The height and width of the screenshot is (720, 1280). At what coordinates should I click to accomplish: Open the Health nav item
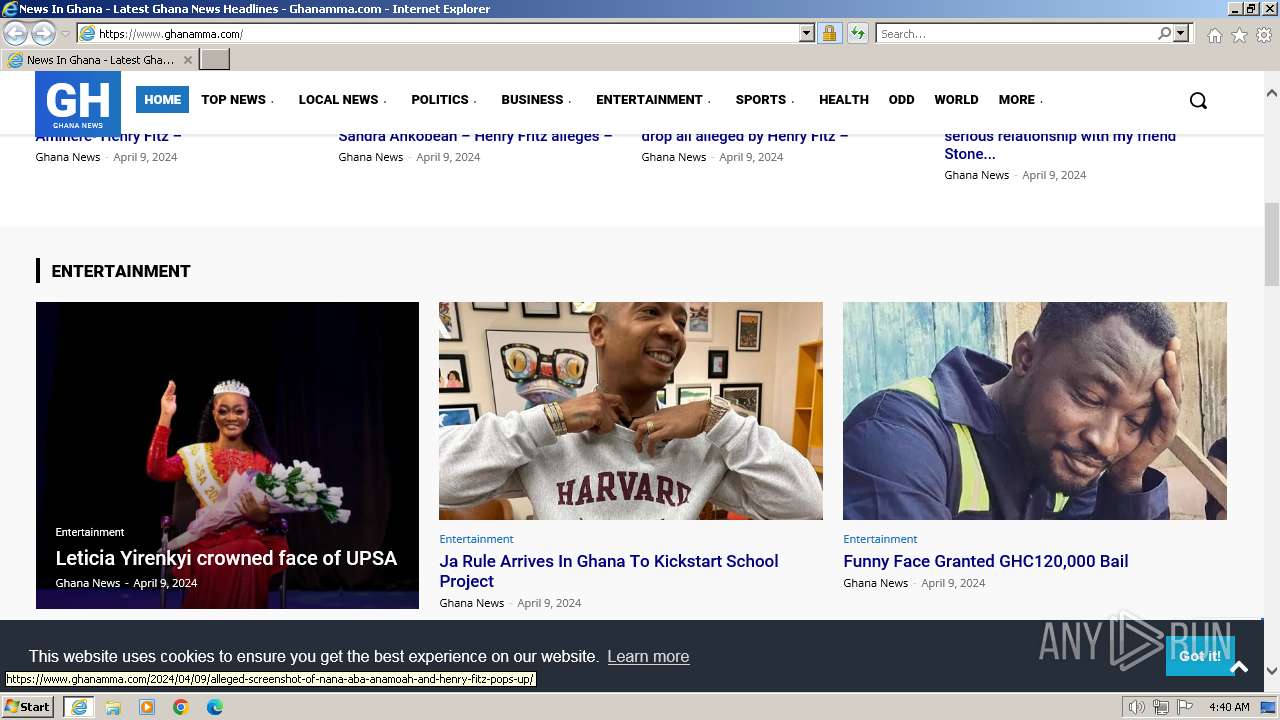point(844,100)
